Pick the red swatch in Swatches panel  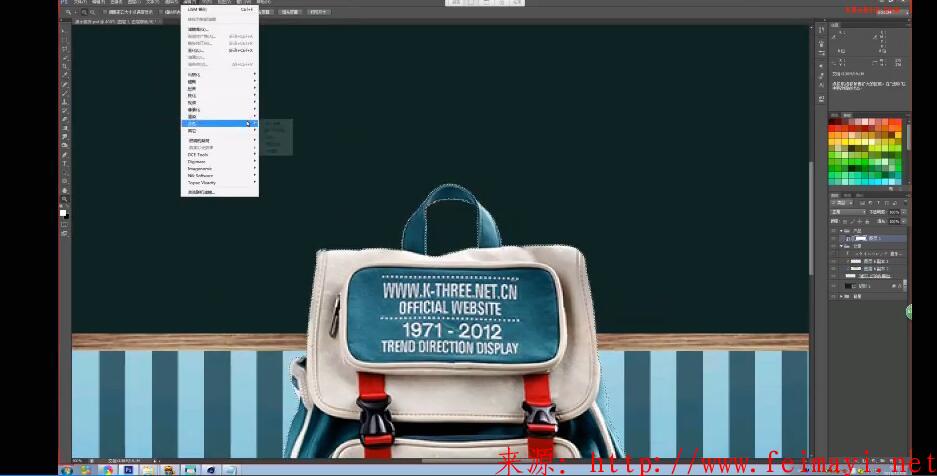click(833, 130)
